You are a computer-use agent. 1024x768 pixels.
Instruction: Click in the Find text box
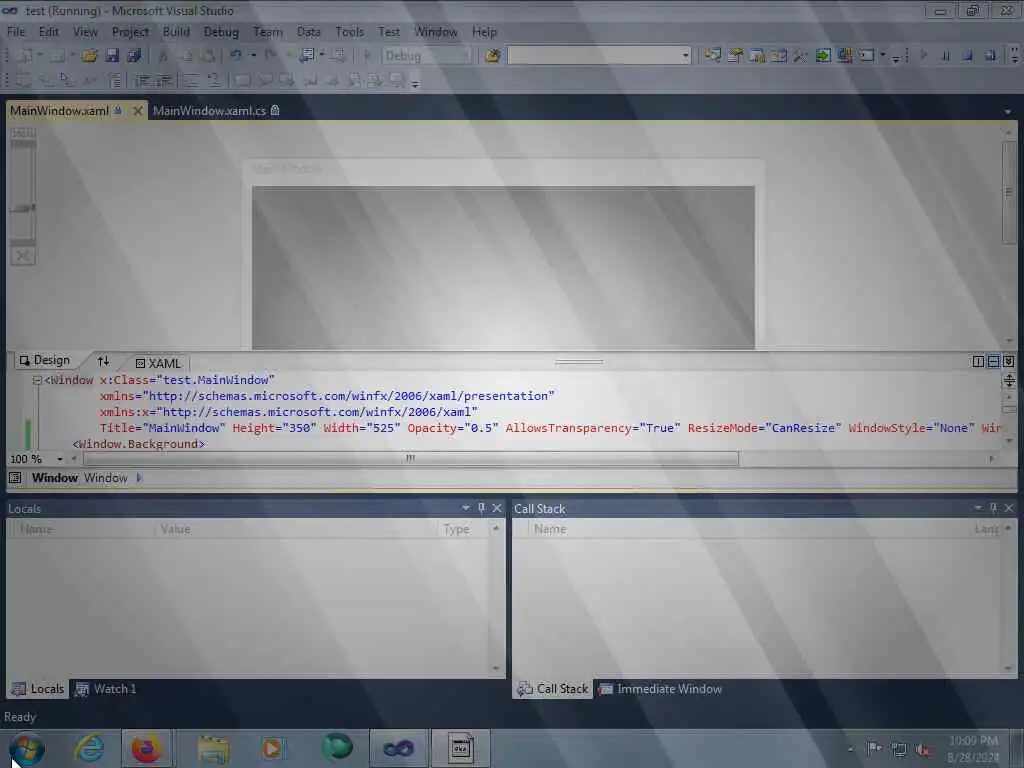coord(593,56)
